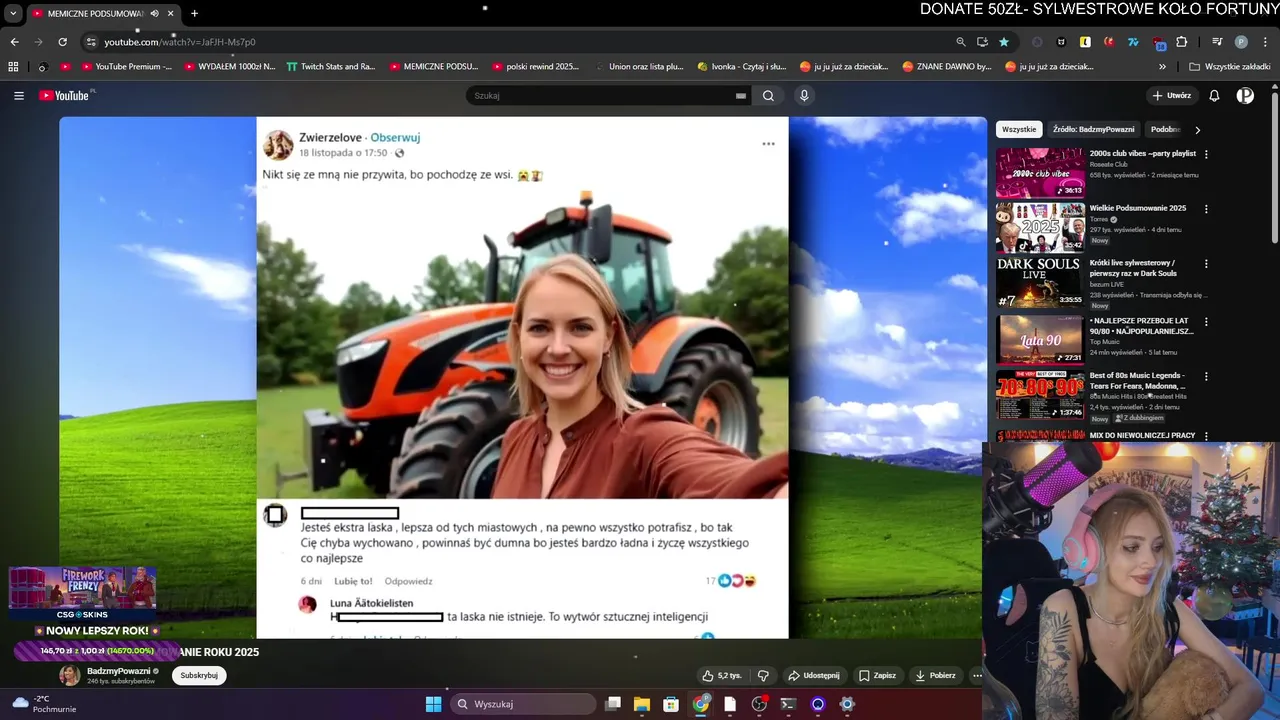The width and height of the screenshot is (1280, 720).
Task: Select the Wszystkie filter chip
Action: pyautogui.click(x=1019, y=129)
